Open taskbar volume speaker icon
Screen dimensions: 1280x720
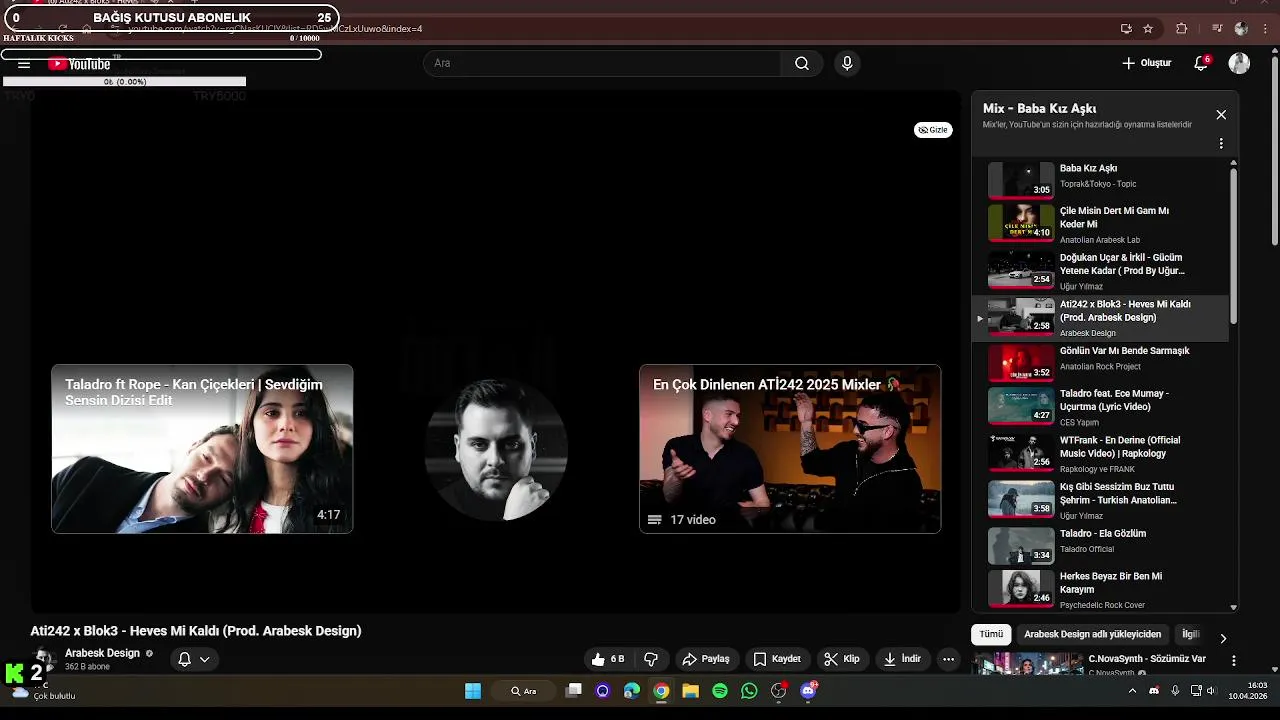pyautogui.click(x=1211, y=691)
